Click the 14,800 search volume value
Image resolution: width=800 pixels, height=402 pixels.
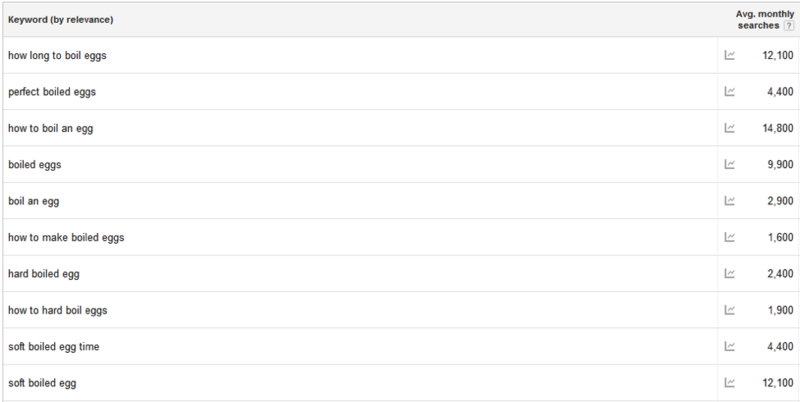(778, 129)
